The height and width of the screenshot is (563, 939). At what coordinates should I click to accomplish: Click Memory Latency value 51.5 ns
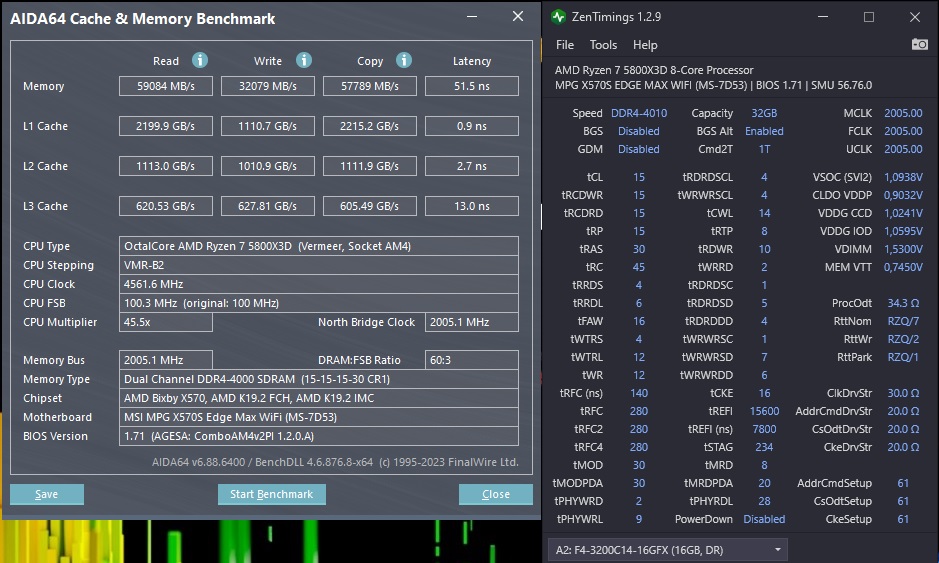[472, 86]
